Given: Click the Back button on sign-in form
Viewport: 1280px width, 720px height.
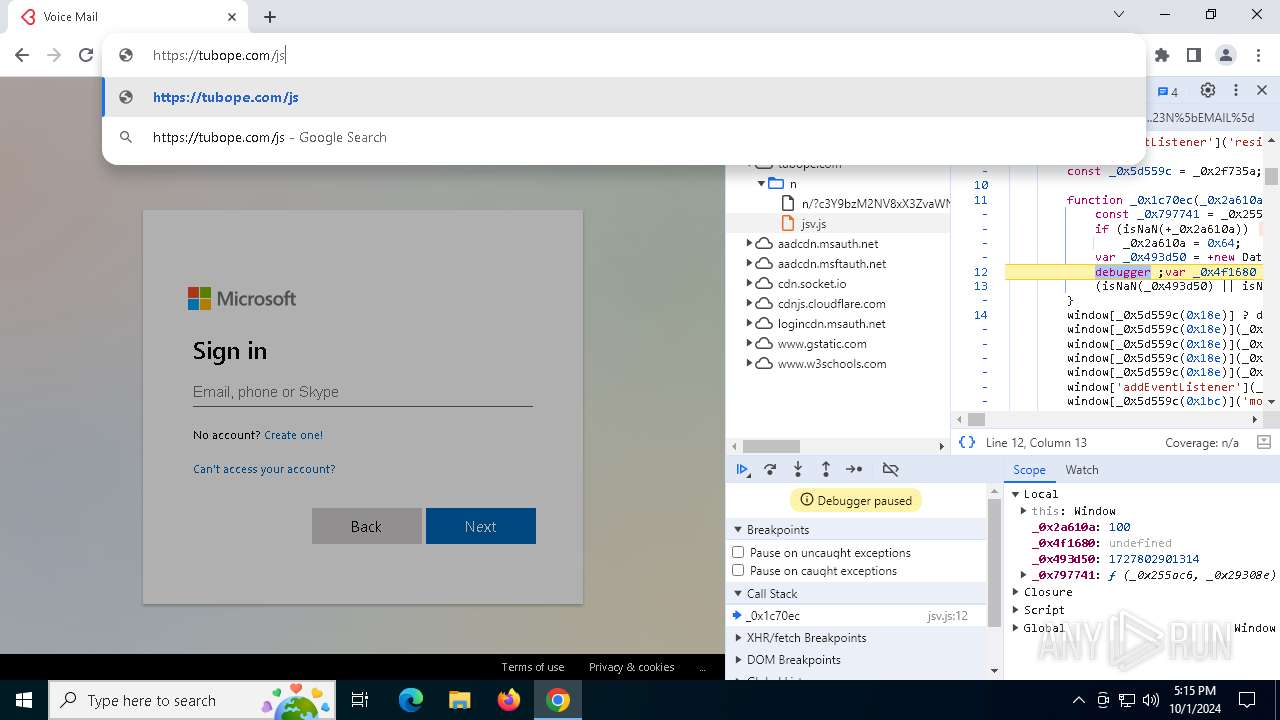Looking at the screenshot, I should tap(366, 526).
